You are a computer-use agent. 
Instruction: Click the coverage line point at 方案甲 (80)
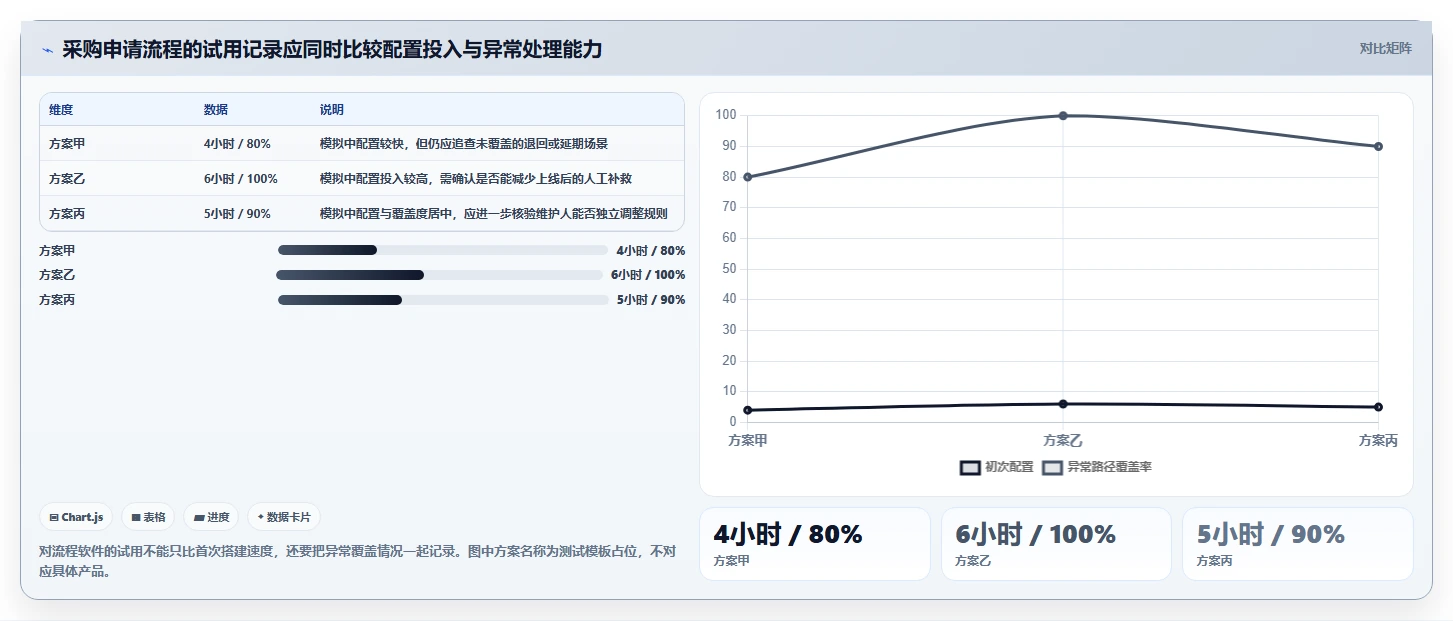coord(748,177)
